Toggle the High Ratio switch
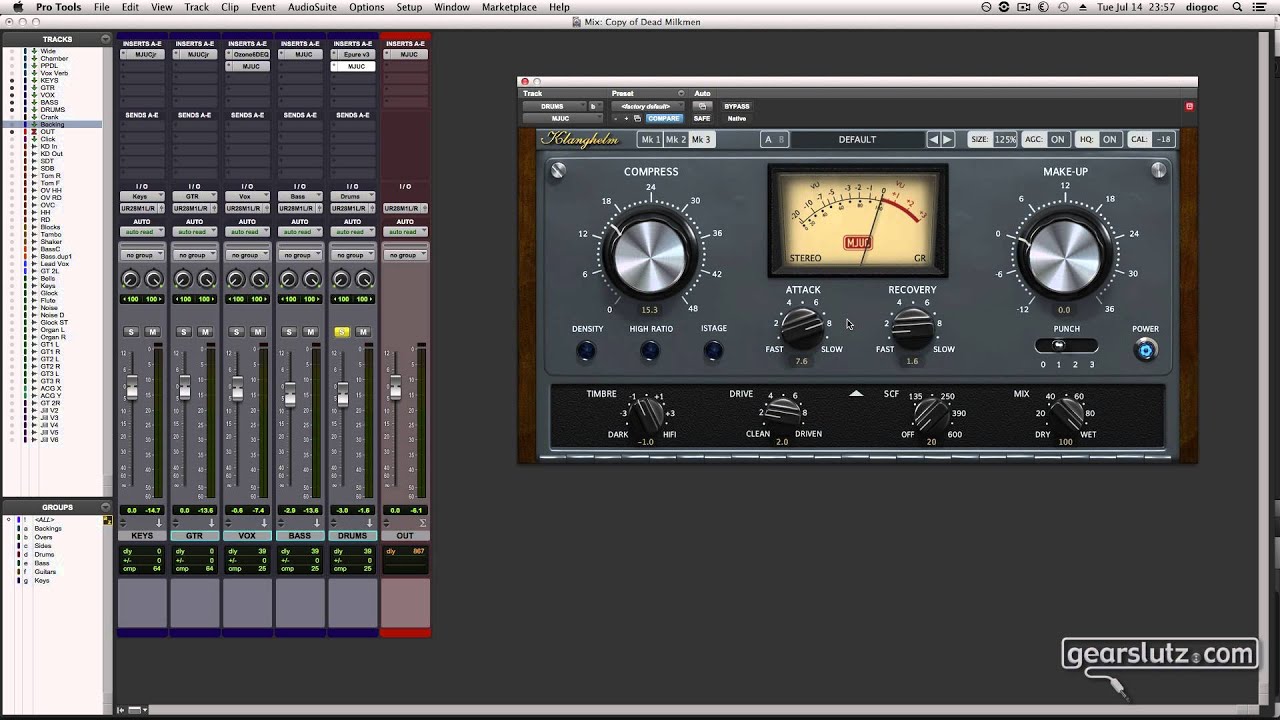Viewport: 1280px width, 720px height. tap(650, 350)
